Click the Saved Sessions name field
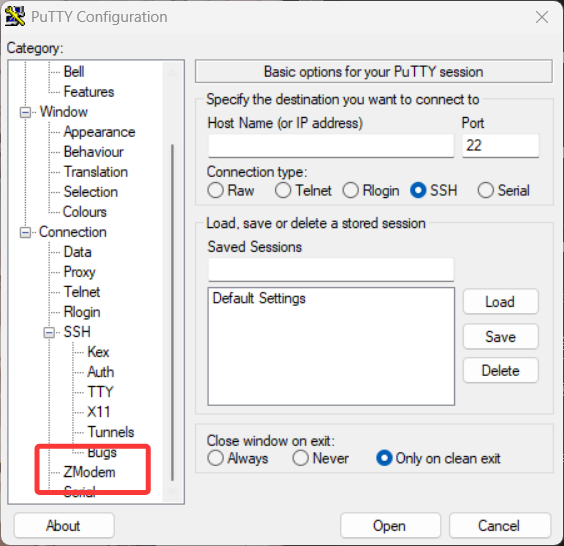The width and height of the screenshot is (564, 546). tap(331, 269)
